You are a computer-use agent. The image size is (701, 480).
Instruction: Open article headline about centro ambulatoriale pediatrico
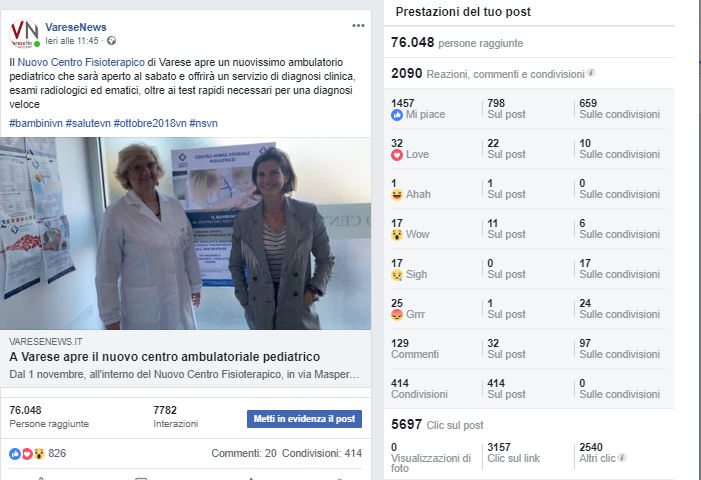[165, 357]
